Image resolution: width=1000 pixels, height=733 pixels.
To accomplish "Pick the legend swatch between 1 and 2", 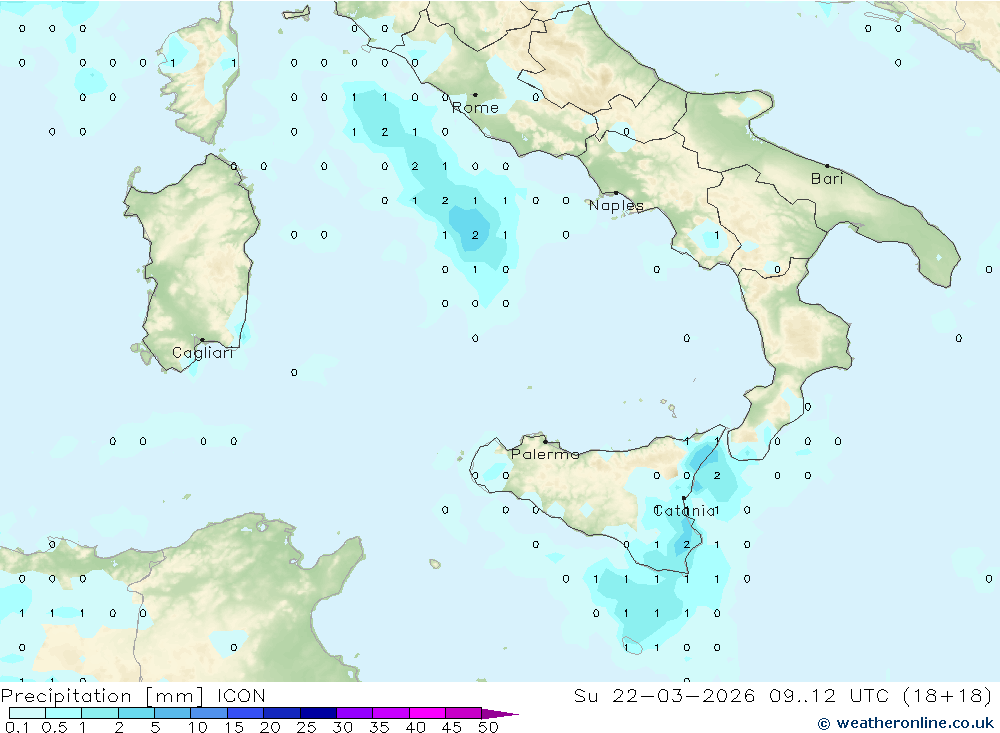I will coord(99,713).
